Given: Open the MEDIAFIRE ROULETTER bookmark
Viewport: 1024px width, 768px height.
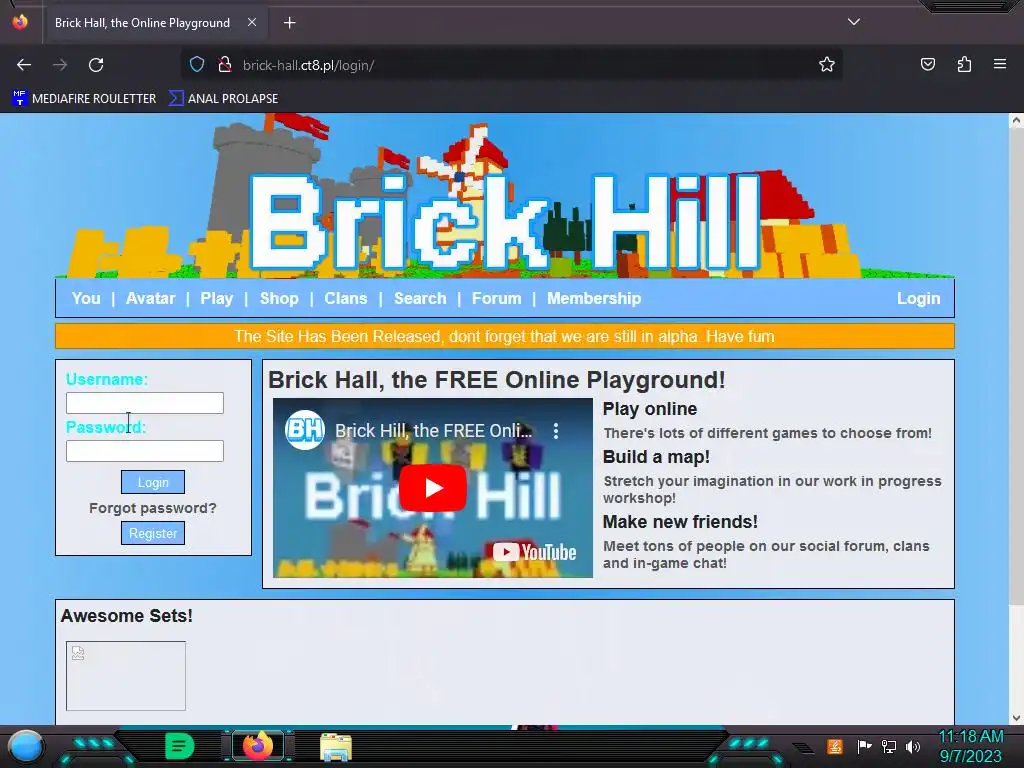Looking at the screenshot, I should coord(84,99).
